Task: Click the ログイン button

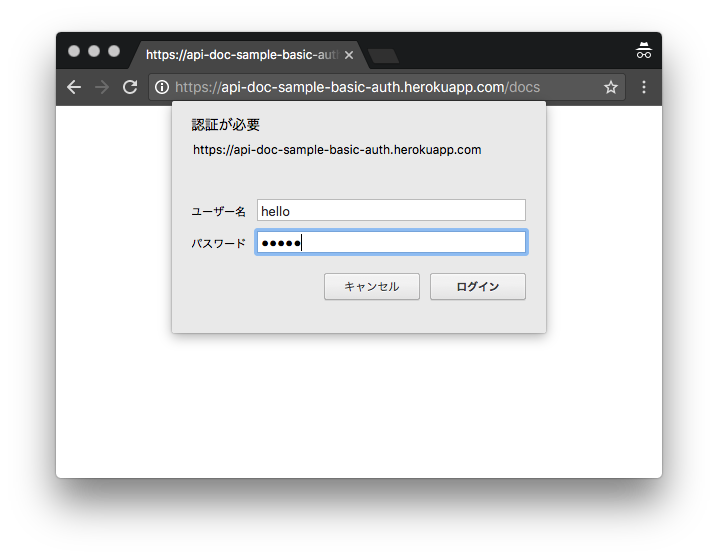Action: [478, 287]
